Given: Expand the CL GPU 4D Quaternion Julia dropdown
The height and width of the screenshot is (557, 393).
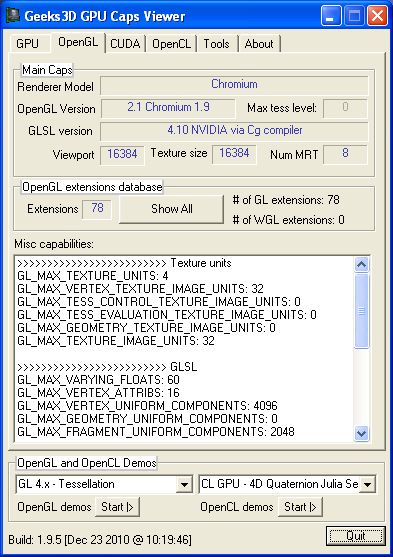Looking at the screenshot, I should click(367, 484).
